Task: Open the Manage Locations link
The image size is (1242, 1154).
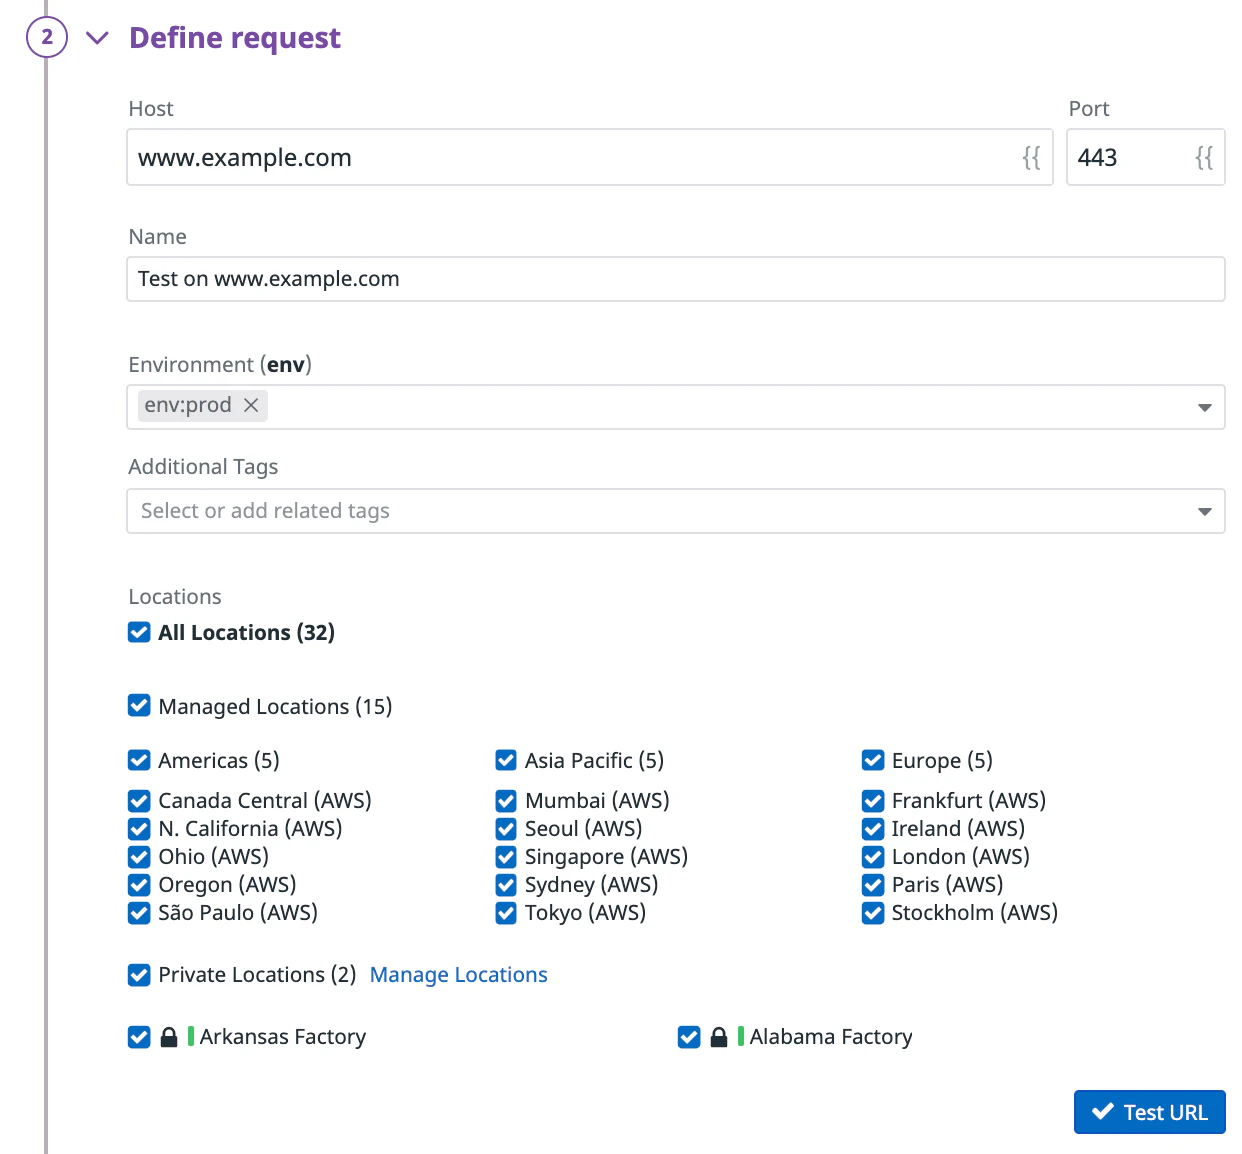Action: 458,975
